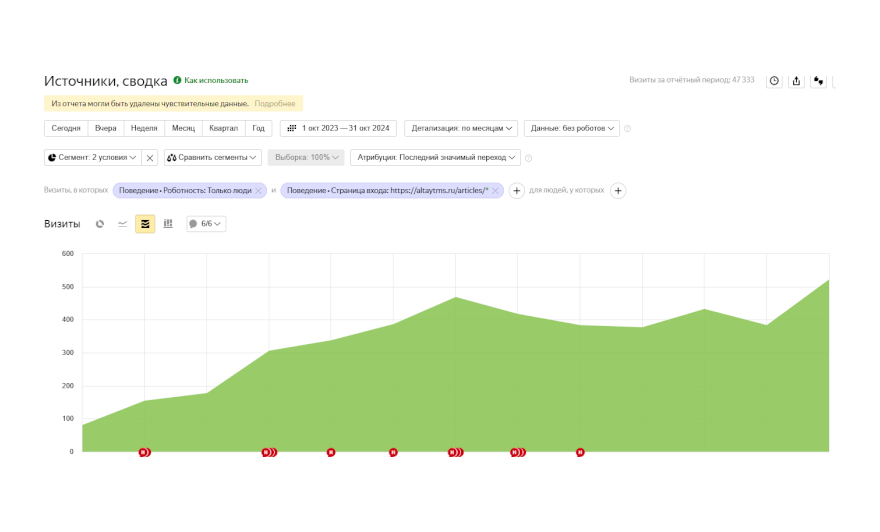Click 'Подробнее' link in yellow notice
This screenshot has height=532, width=880.
point(274,103)
